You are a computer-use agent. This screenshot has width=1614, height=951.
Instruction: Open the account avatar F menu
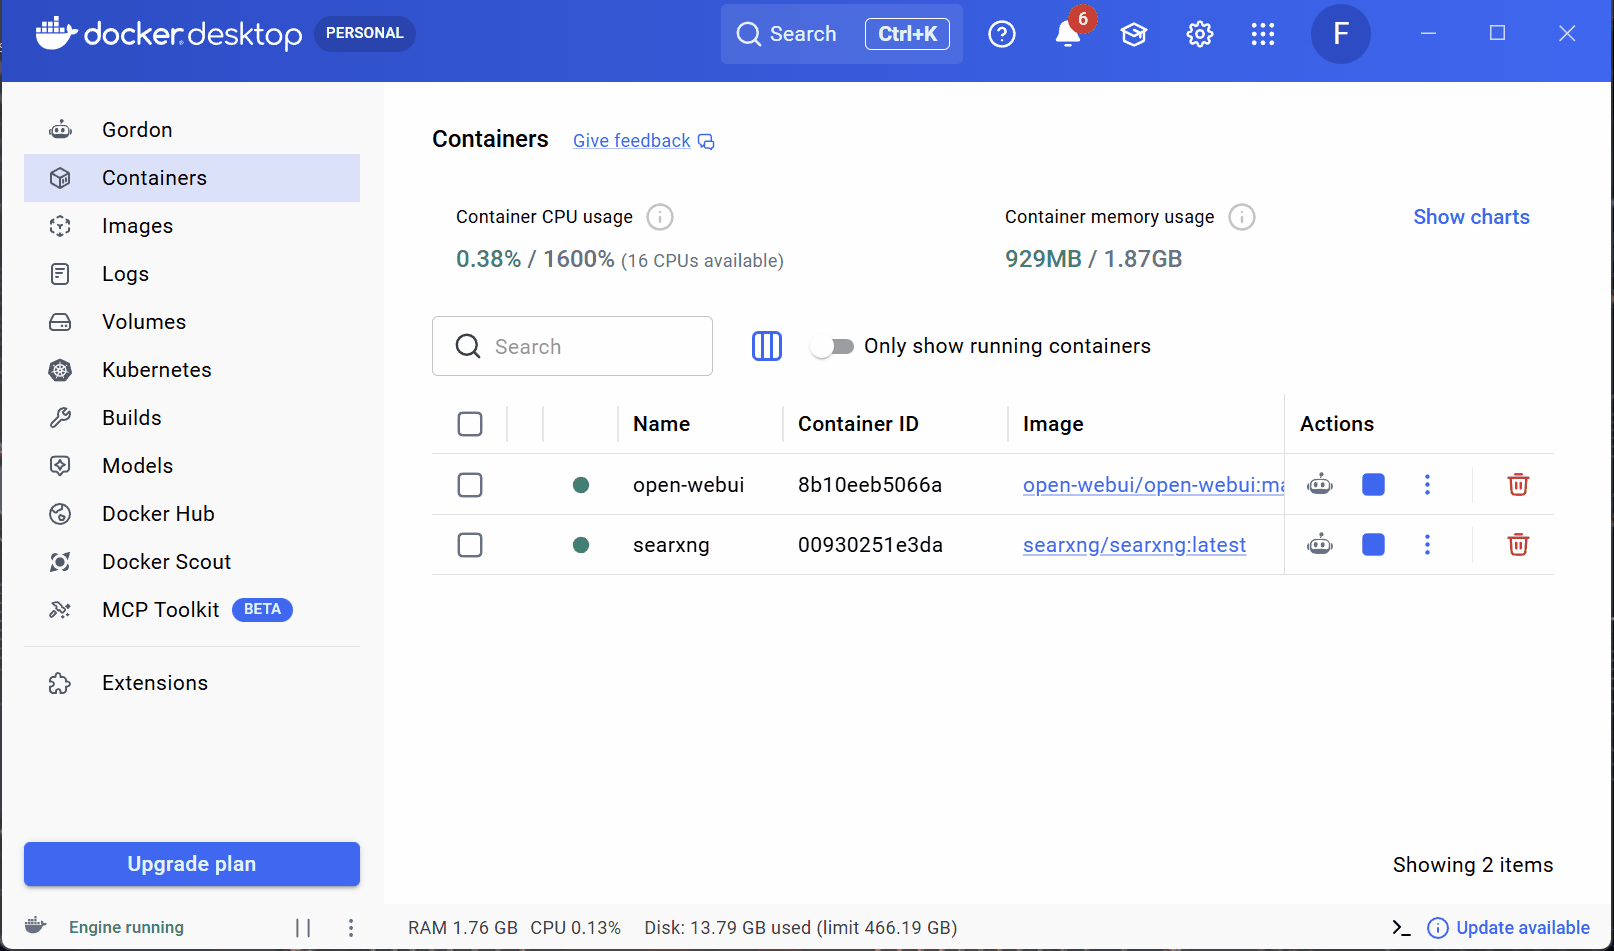coord(1340,34)
